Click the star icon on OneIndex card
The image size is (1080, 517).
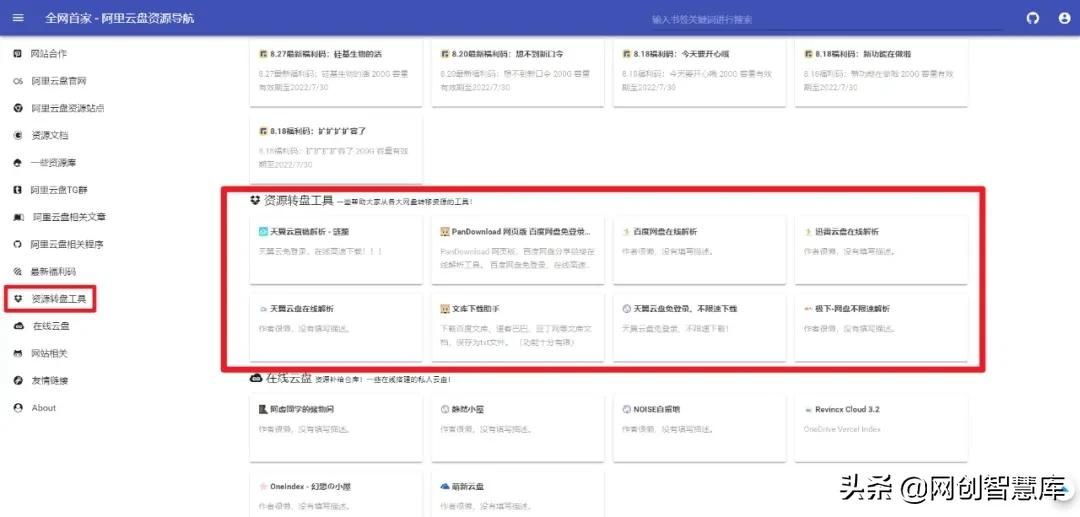click(x=262, y=487)
